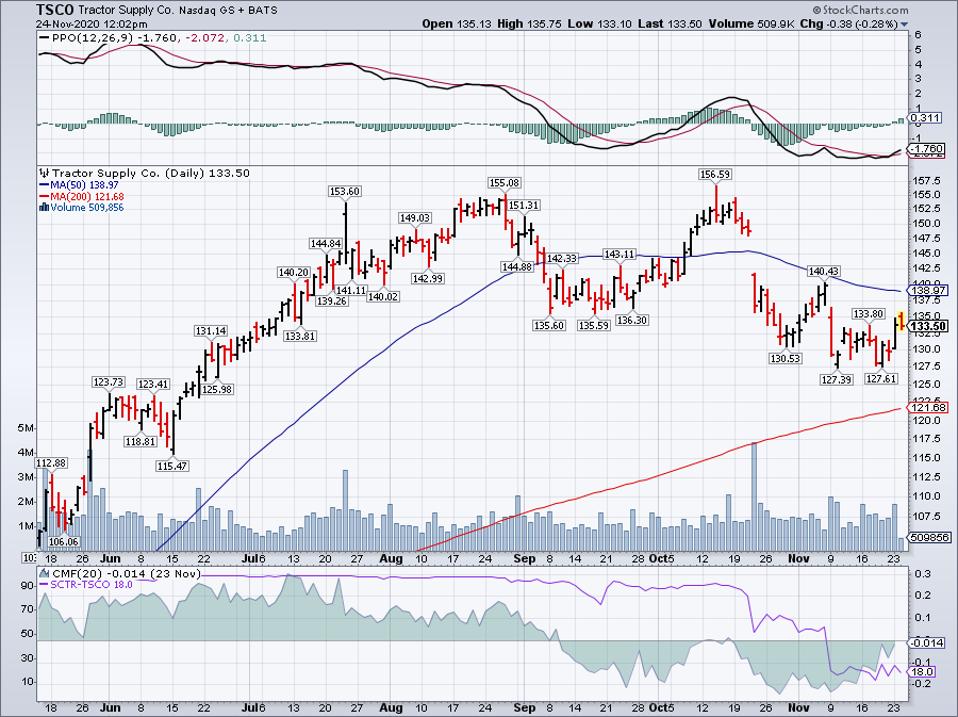The width and height of the screenshot is (958, 717).
Task: Click the 509856 volume axis tag
Action: (929, 537)
